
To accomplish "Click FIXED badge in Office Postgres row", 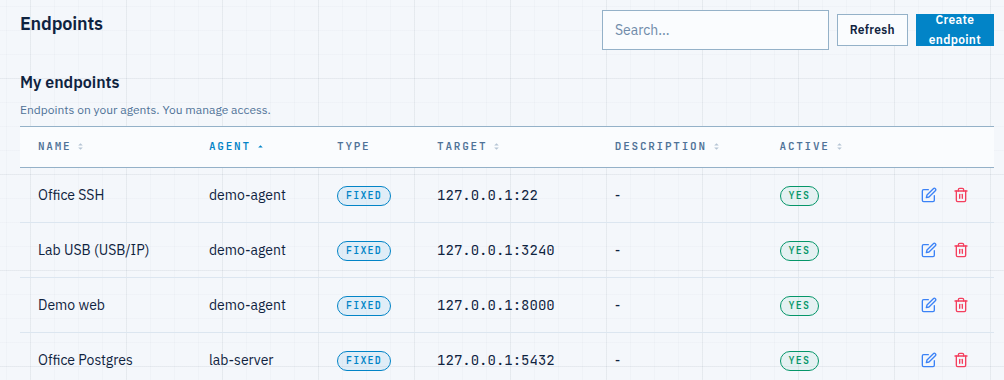I will pyautogui.click(x=364, y=360).
